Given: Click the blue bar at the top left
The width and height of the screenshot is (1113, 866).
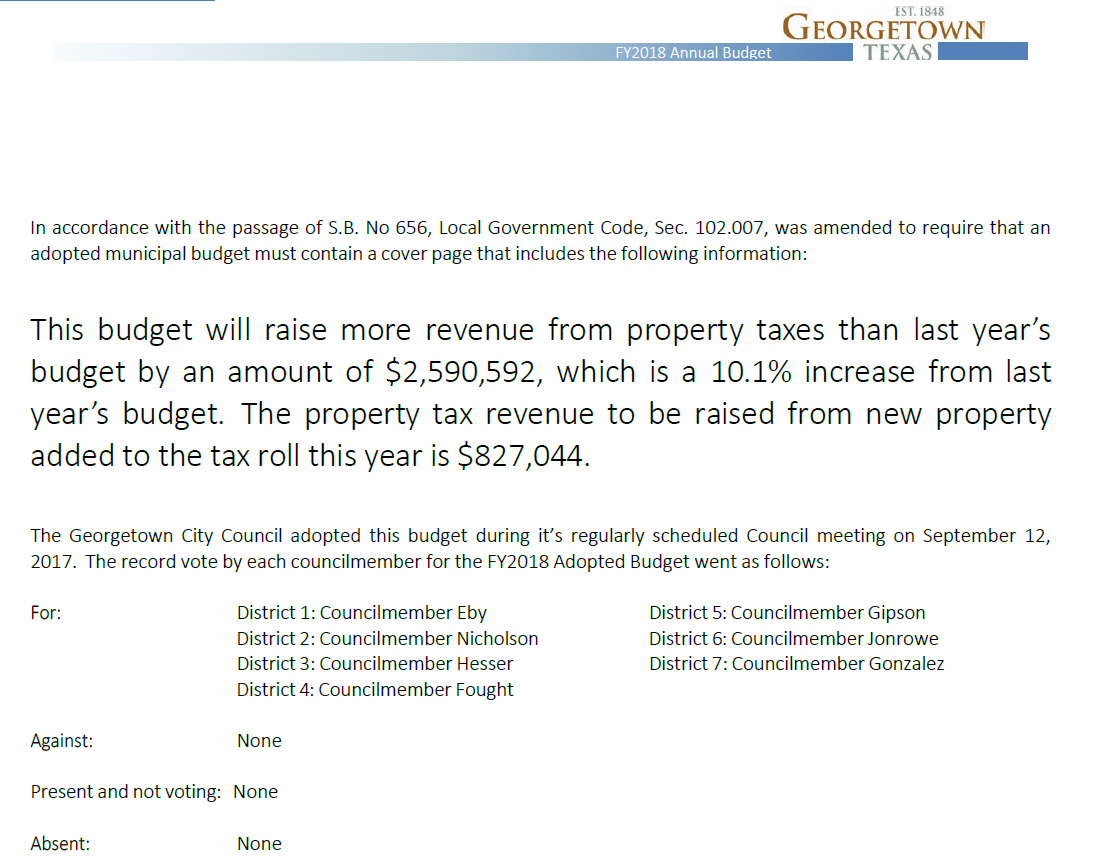Looking at the screenshot, I should point(105,3).
